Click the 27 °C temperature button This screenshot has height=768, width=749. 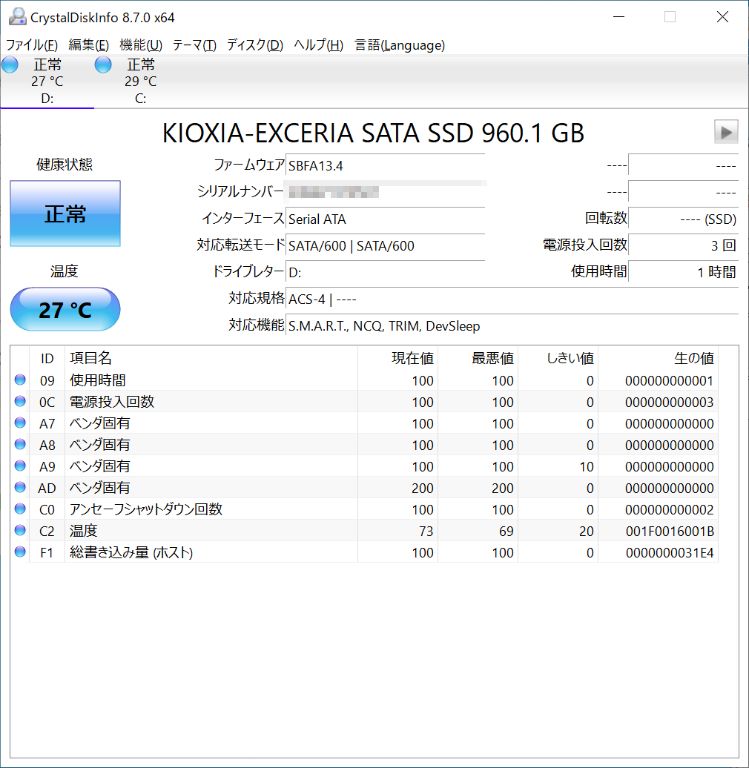65,310
